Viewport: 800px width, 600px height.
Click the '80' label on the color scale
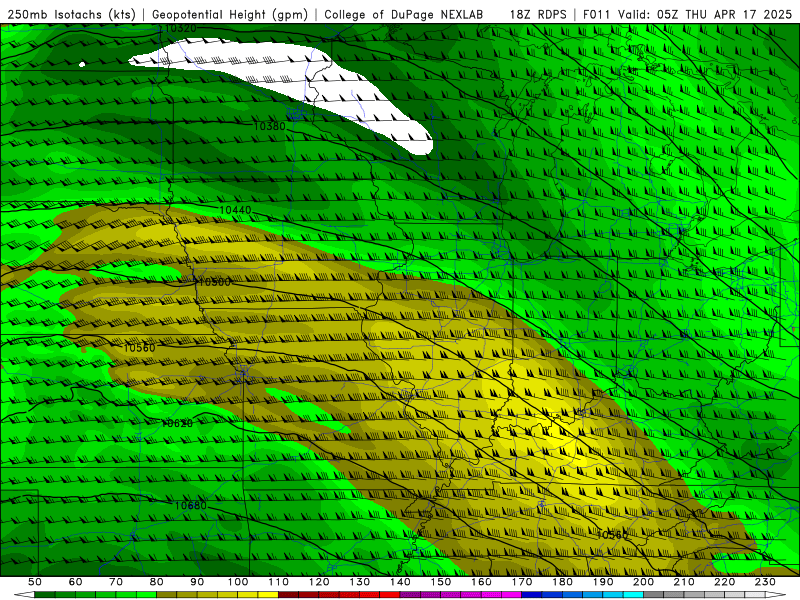[x=157, y=582]
